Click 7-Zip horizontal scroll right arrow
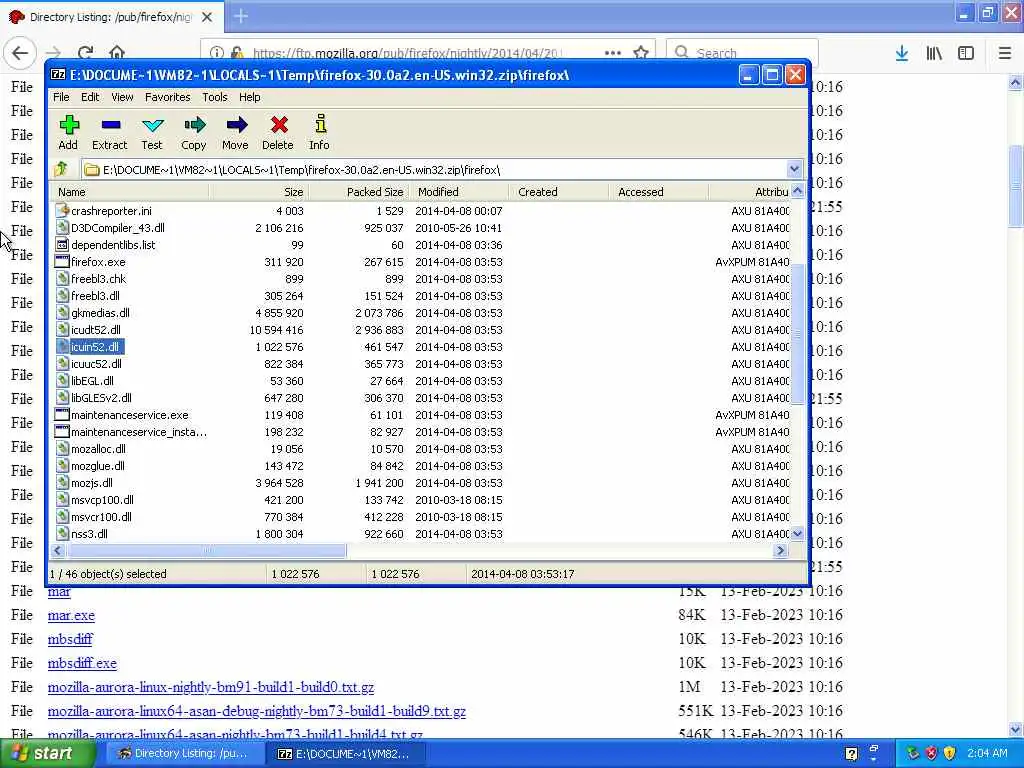Image resolution: width=1024 pixels, height=768 pixels. [x=780, y=551]
